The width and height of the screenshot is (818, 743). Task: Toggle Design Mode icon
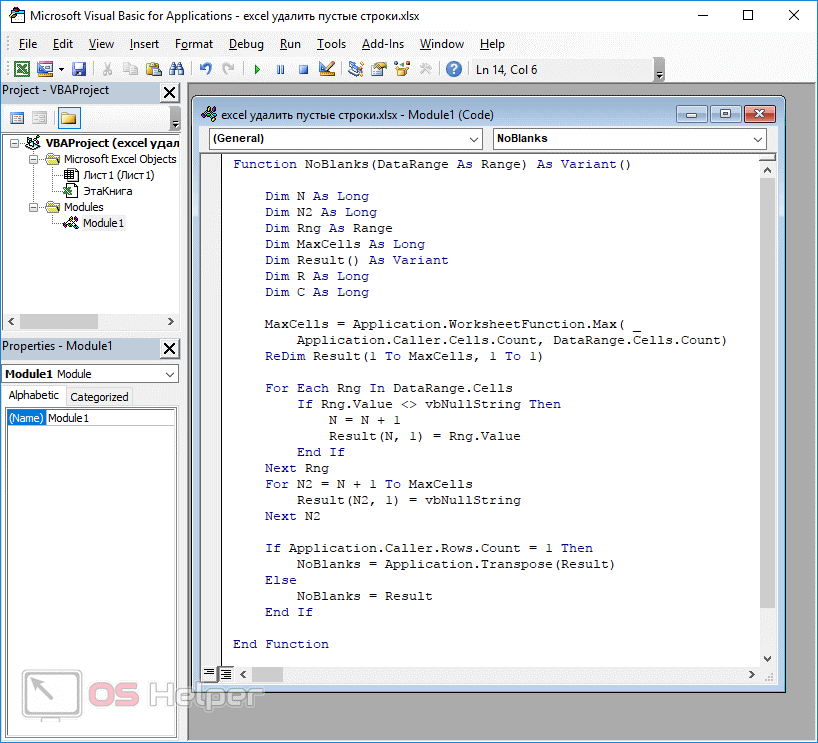326,69
